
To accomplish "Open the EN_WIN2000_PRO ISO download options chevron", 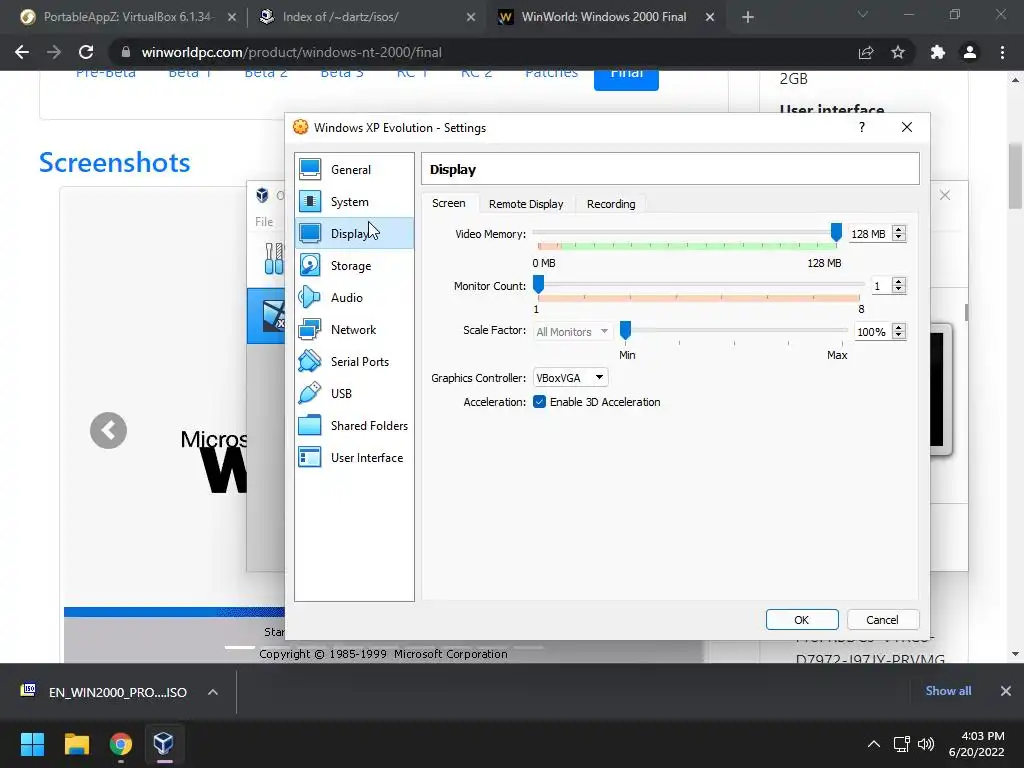I will point(213,692).
